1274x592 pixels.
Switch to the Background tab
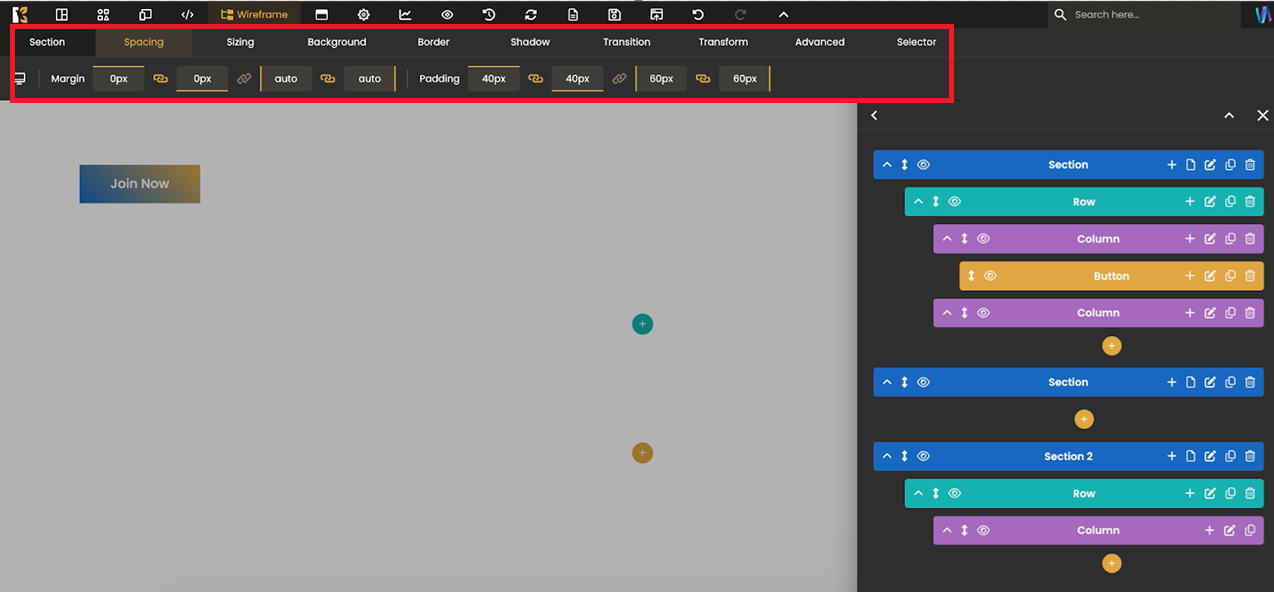coord(337,42)
